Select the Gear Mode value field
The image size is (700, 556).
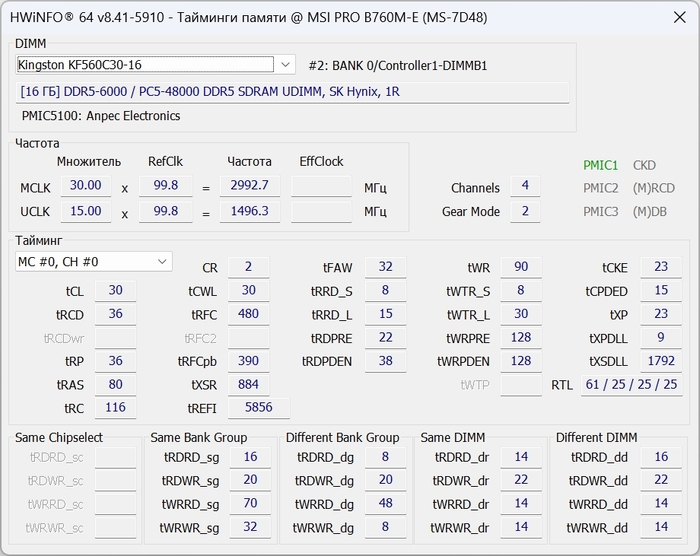coord(524,211)
